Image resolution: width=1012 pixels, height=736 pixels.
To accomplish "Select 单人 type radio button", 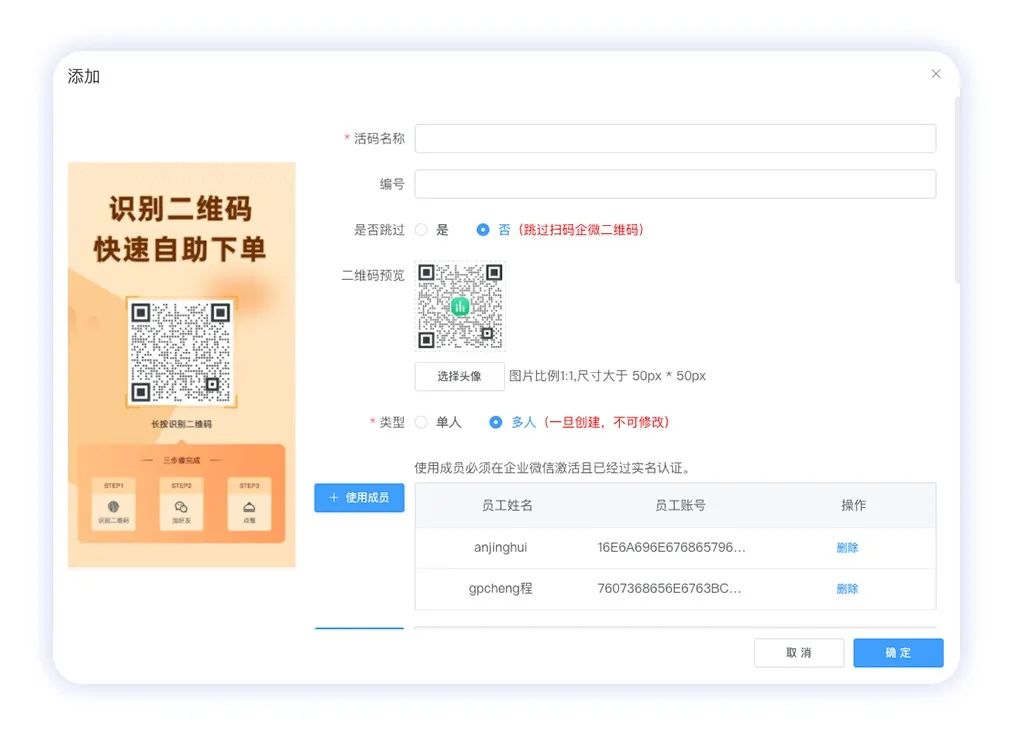I will pyautogui.click(x=421, y=422).
